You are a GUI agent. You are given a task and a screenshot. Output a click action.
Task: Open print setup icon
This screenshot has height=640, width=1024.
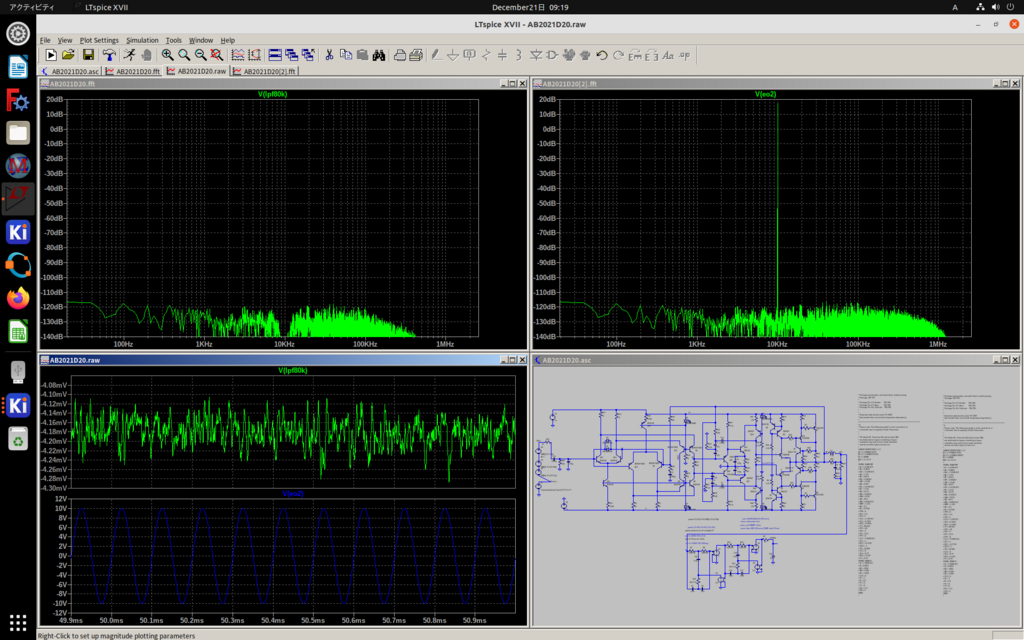pyautogui.click(x=416, y=56)
